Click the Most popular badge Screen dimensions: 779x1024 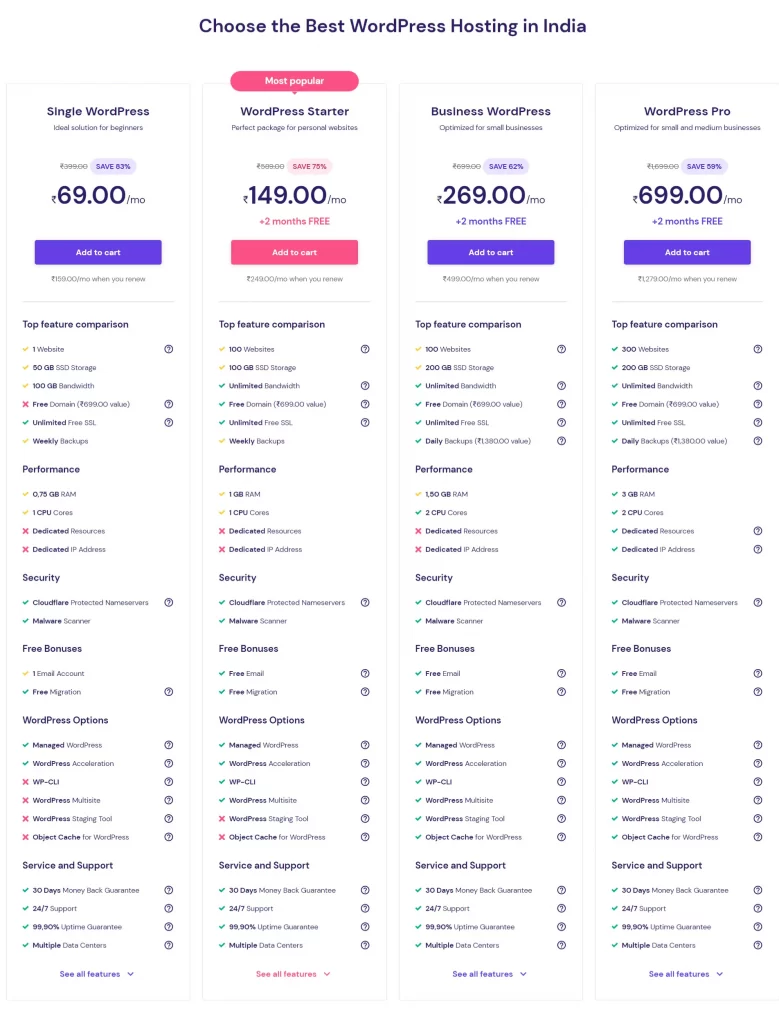point(294,81)
